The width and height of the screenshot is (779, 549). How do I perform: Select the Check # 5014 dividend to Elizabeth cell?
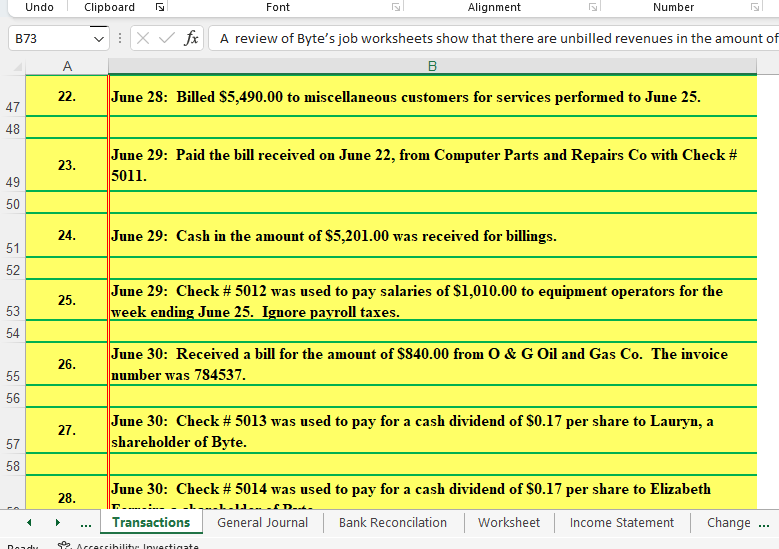tap(433, 492)
